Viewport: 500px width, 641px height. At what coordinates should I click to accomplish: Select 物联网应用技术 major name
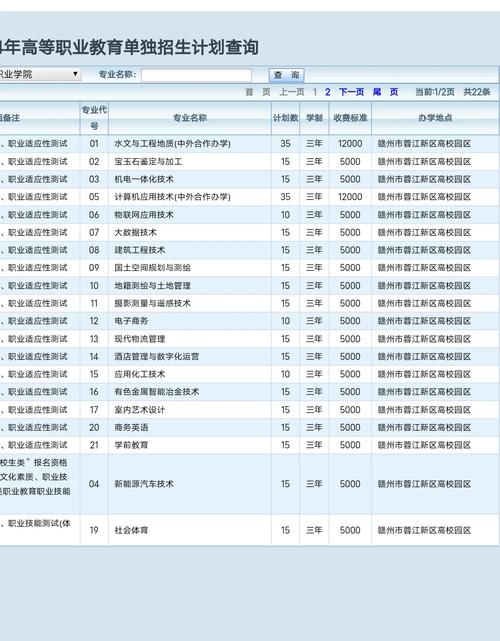coord(144,215)
